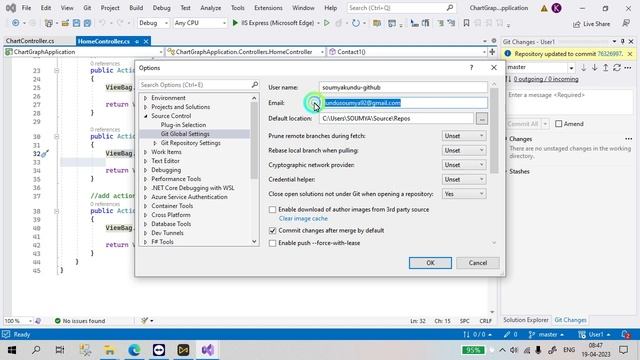
Task: Open Prune remote branches dropdown
Action: (464, 136)
